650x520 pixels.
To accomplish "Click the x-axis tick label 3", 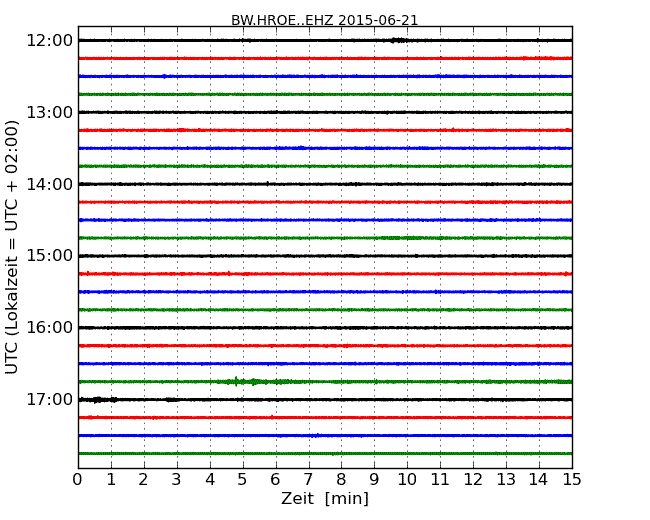I will 177,480.
